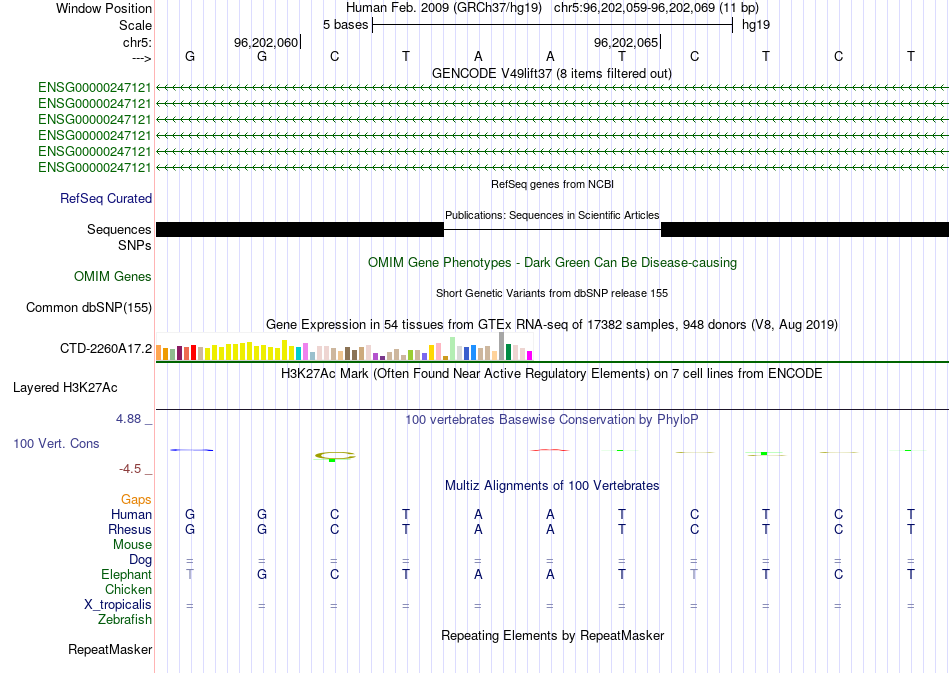Click the pale T starting the Elephant row

point(190,574)
